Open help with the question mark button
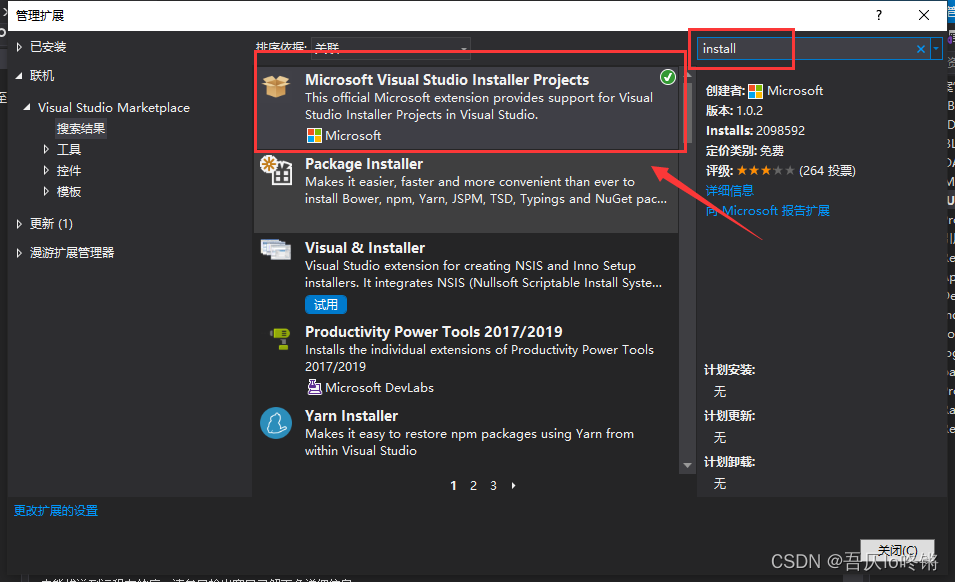Image resolution: width=955 pixels, height=582 pixels. (x=878, y=15)
